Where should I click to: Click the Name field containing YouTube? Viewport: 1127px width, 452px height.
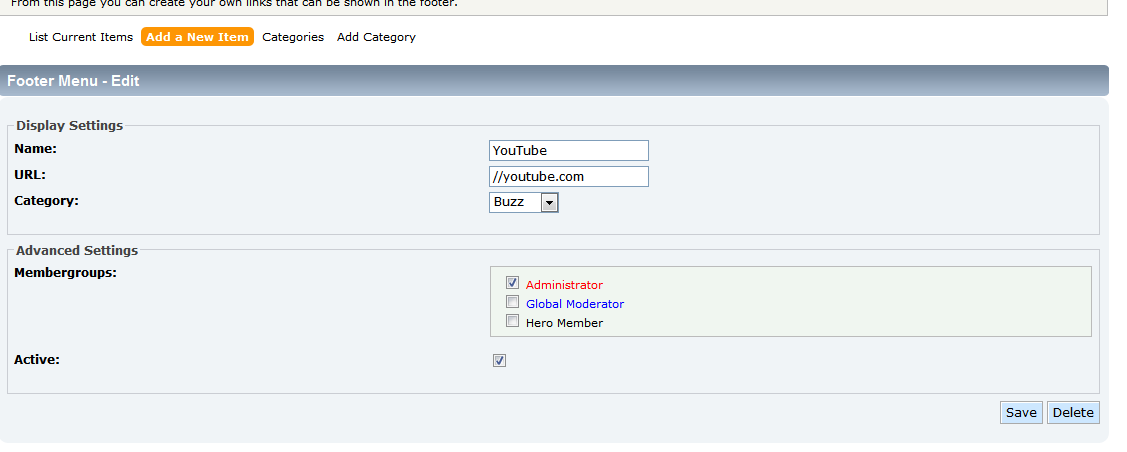coord(569,150)
